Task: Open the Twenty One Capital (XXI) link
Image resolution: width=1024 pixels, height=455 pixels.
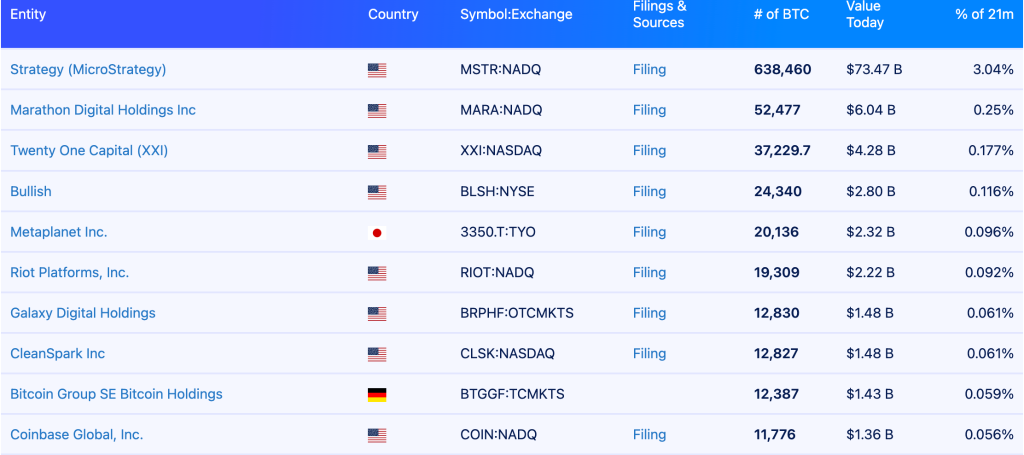Action: pyautogui.click(x=89, y=151)
